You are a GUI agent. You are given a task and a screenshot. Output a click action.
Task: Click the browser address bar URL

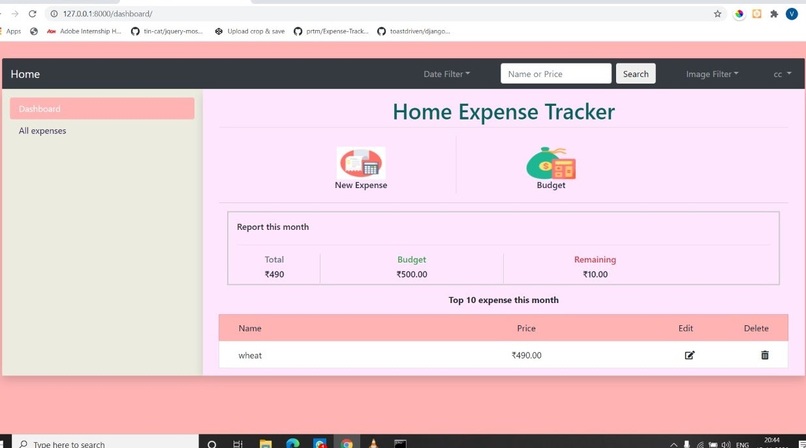pos(107,14)
